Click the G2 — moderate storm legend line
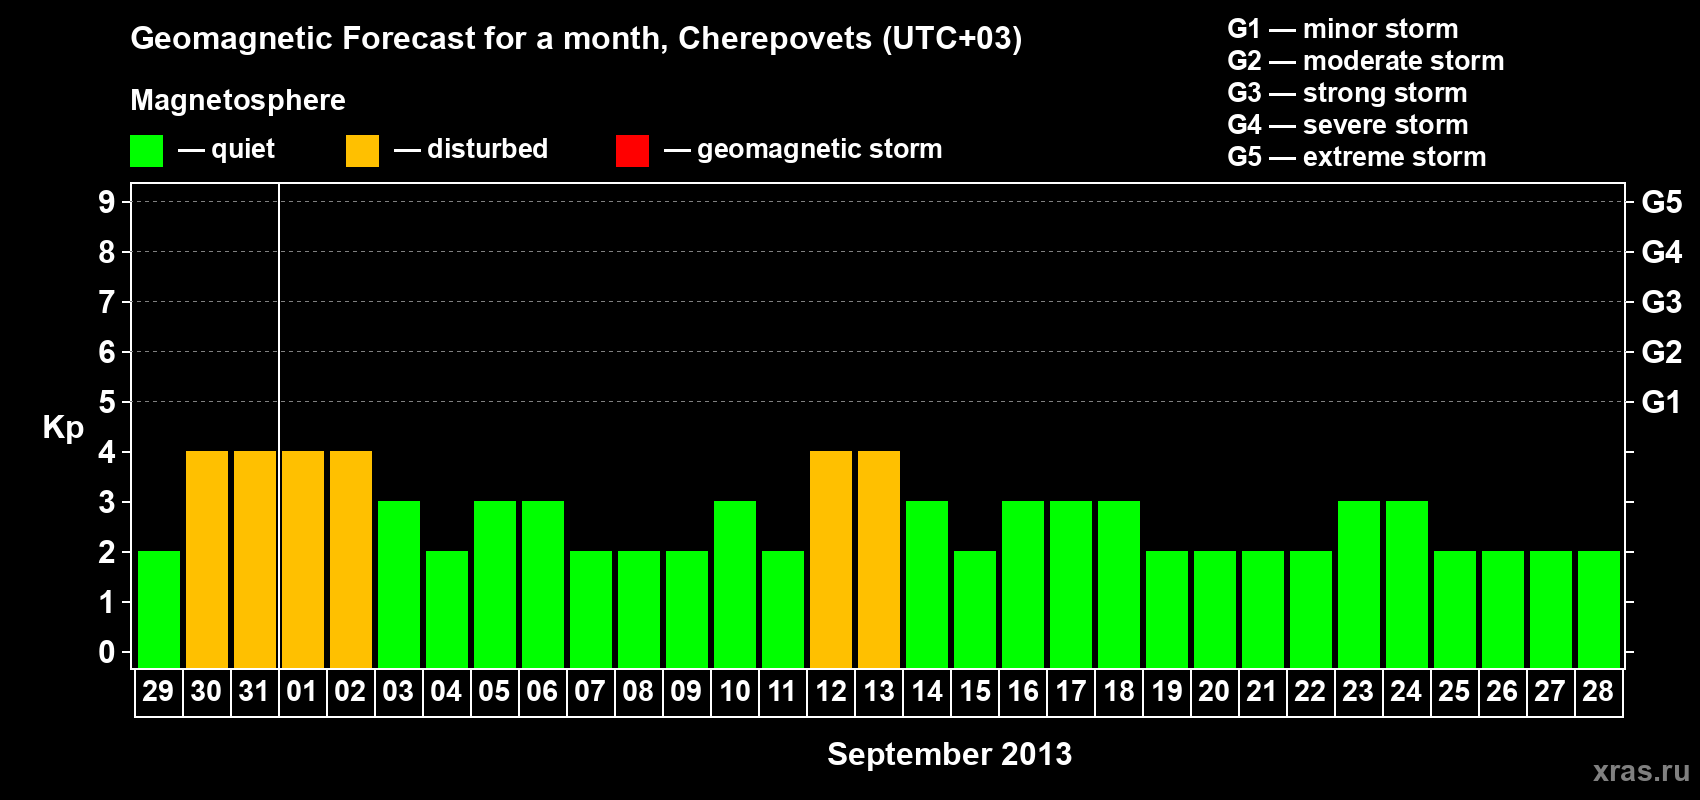 point(1366,61)
